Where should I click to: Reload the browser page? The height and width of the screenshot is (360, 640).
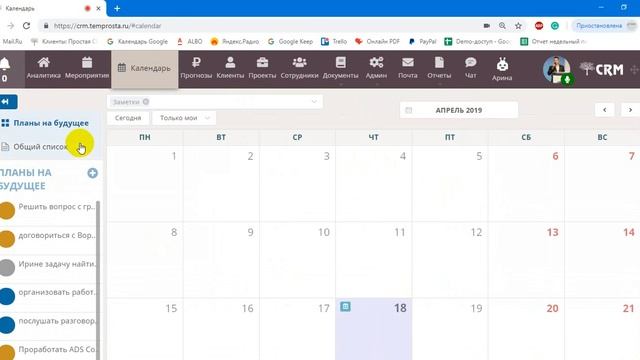(x=27, y=26)
